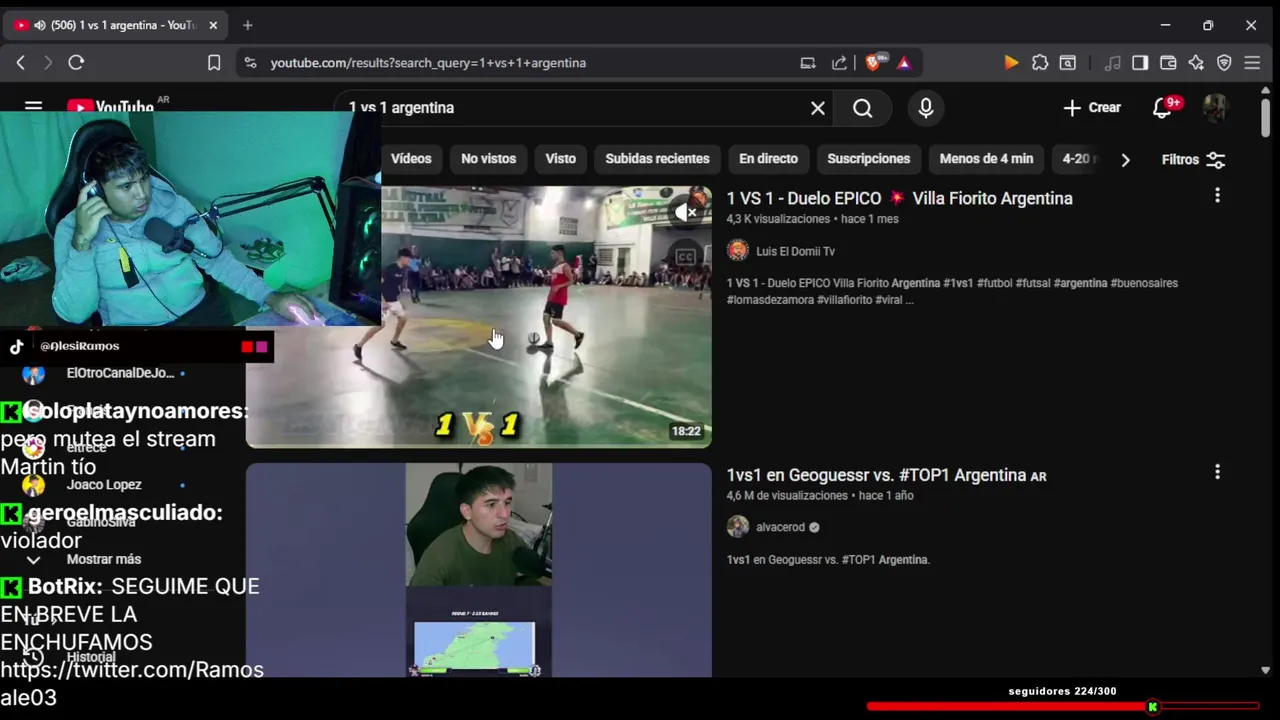Open Joaco Lopez subscription in sidebar
1280x720 pixels.
(x=104, y=485)
